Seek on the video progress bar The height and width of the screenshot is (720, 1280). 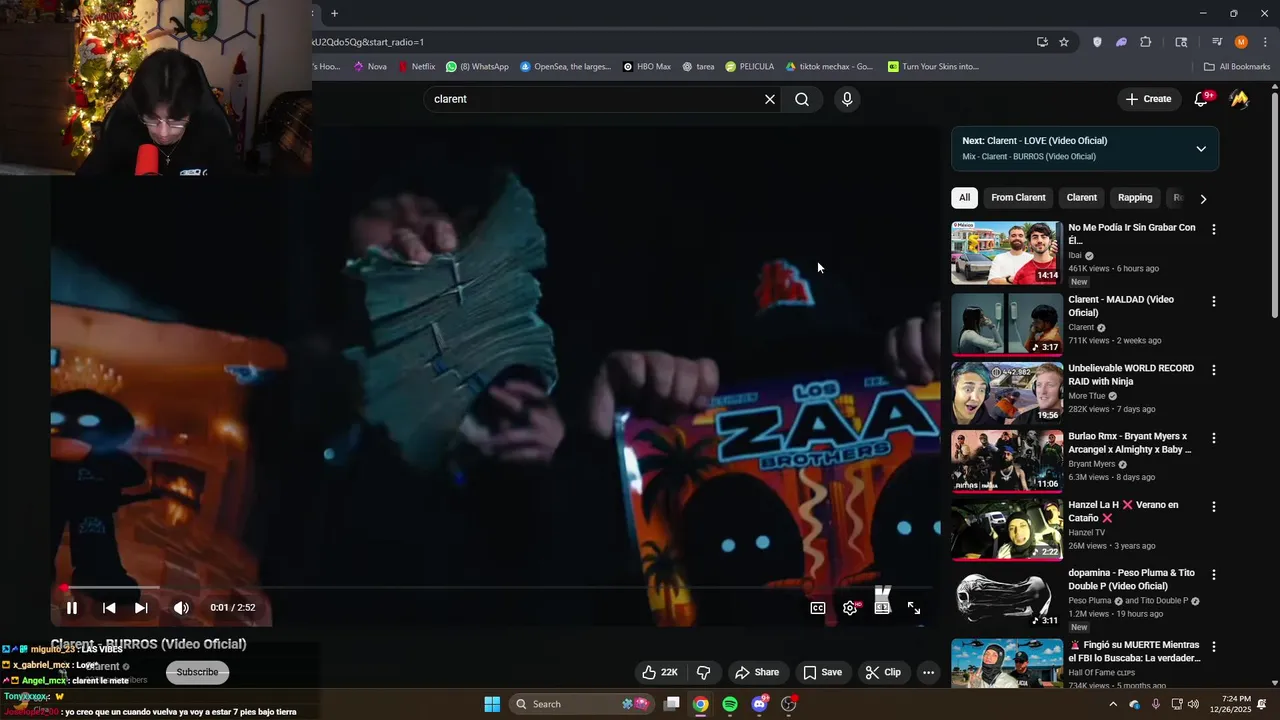495,588
